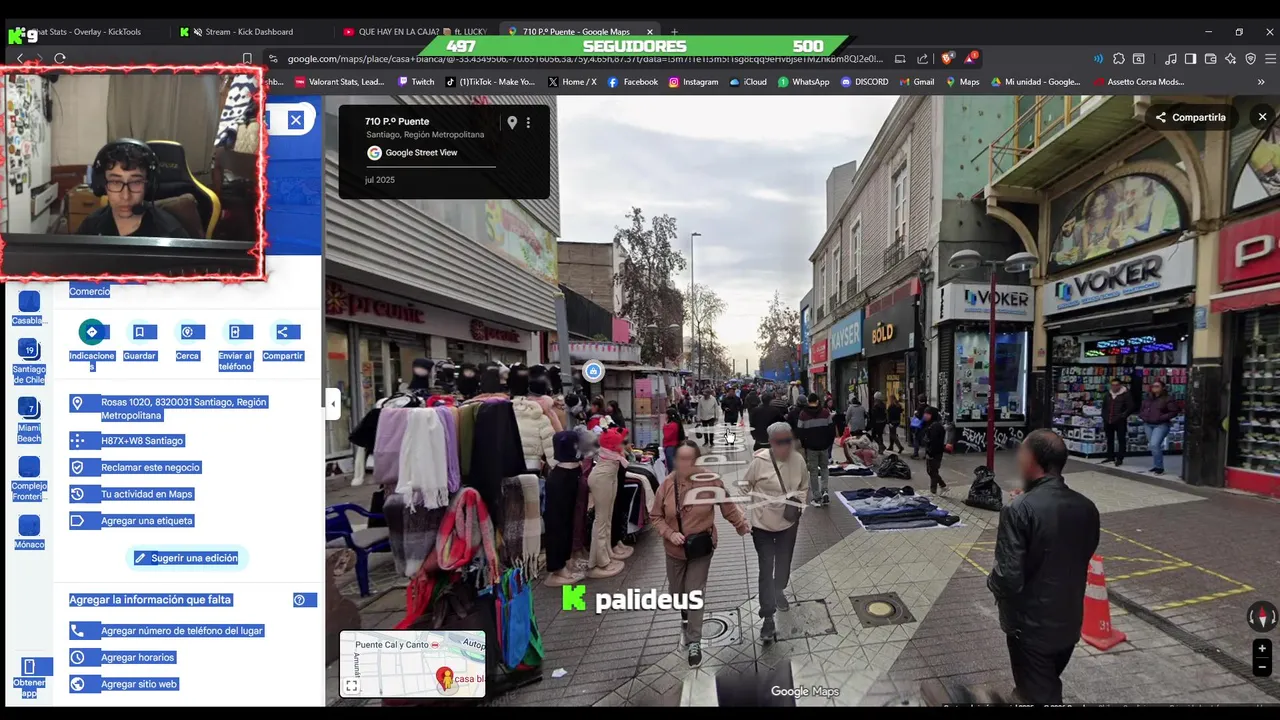Open a new browser tab with plus
1280x720 pixels.
click(x=674, y=32)
